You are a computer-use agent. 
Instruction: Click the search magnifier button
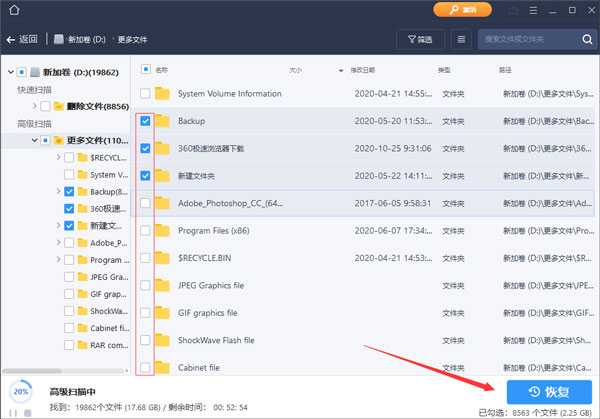click(587, 39)
